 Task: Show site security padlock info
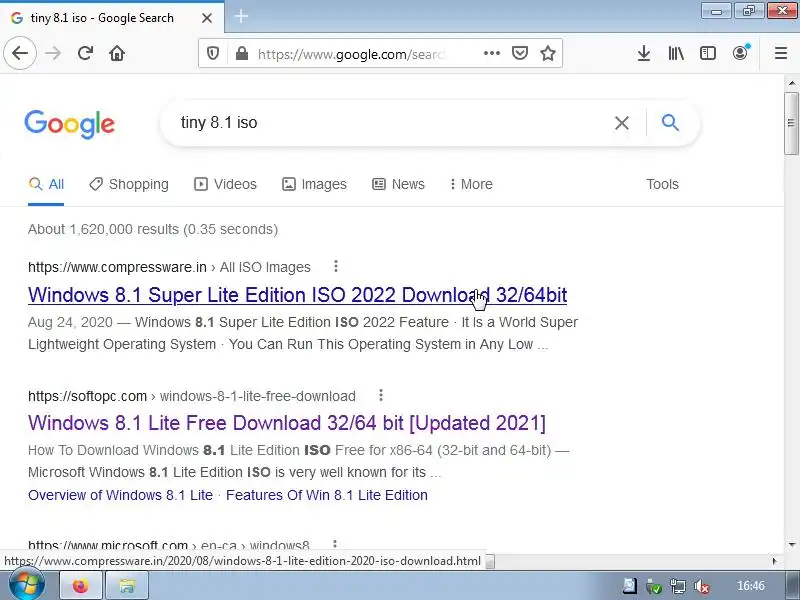242,53
